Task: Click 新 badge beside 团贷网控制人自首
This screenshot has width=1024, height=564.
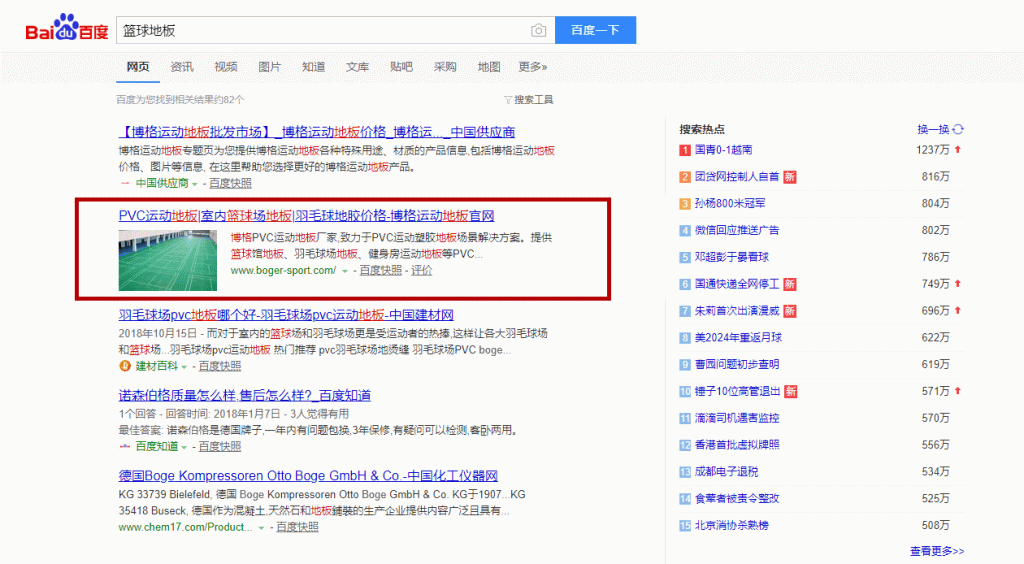Action: (790, 177)
